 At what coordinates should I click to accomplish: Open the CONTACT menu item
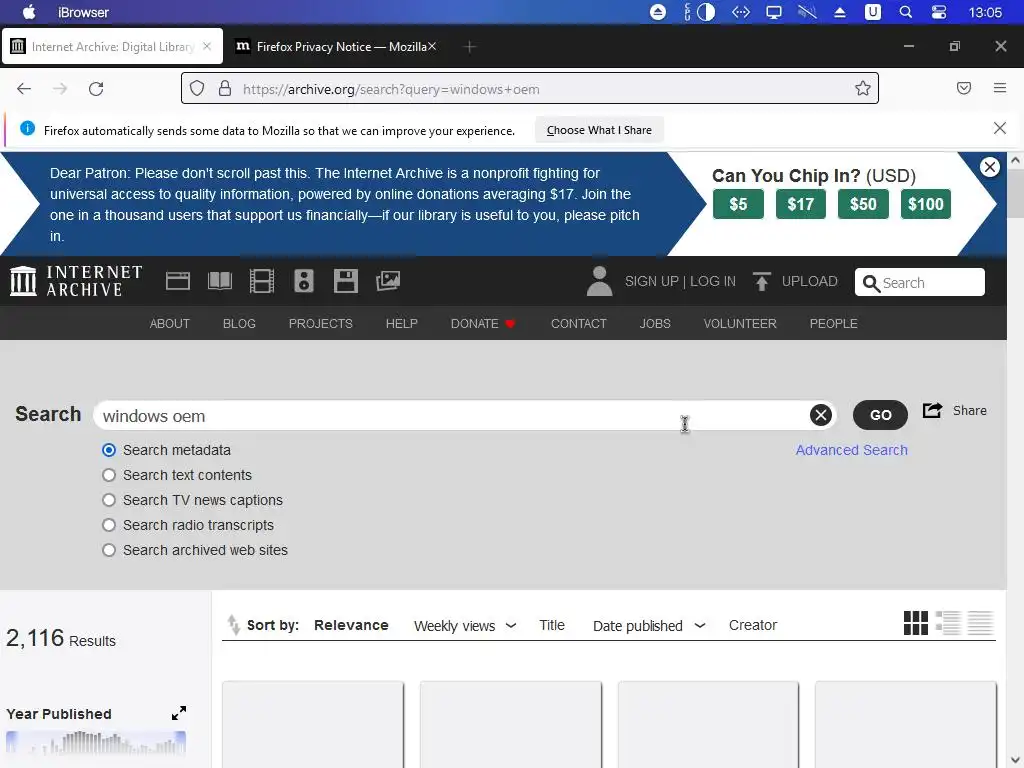click(579, 323)
